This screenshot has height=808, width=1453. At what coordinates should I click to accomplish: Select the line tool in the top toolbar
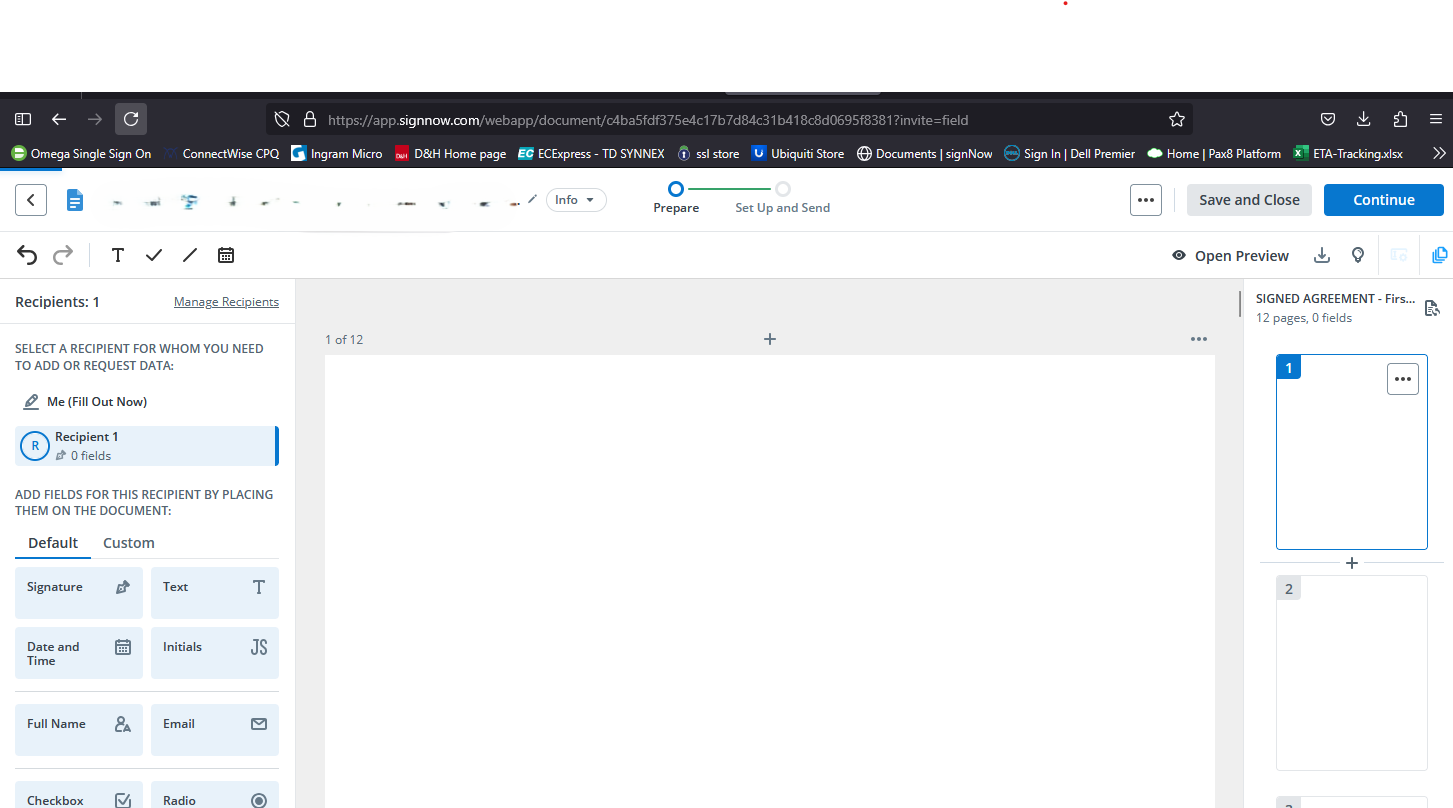coord(190,255)
